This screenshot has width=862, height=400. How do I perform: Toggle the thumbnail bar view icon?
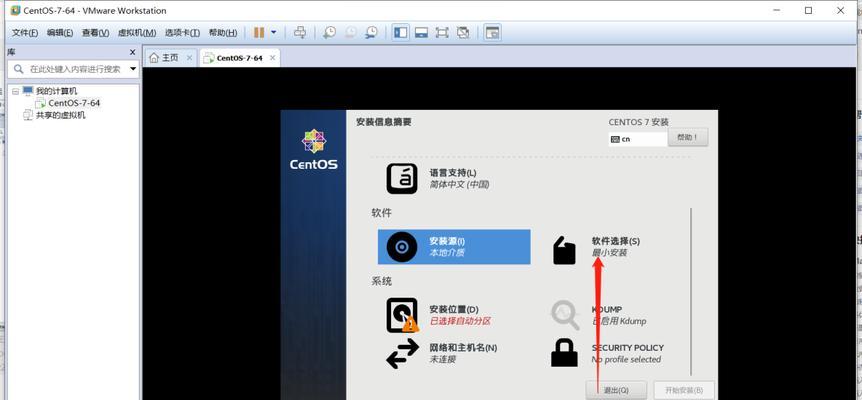421,33
